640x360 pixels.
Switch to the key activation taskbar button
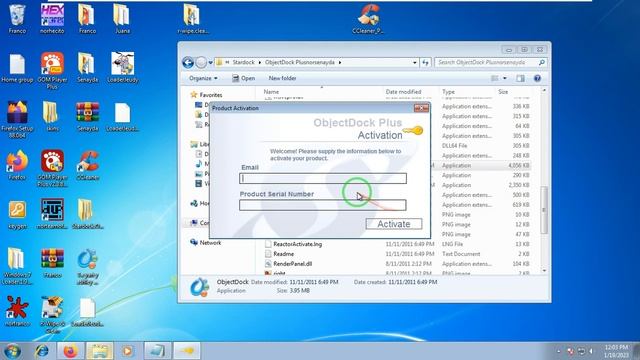tap(187, 351)
